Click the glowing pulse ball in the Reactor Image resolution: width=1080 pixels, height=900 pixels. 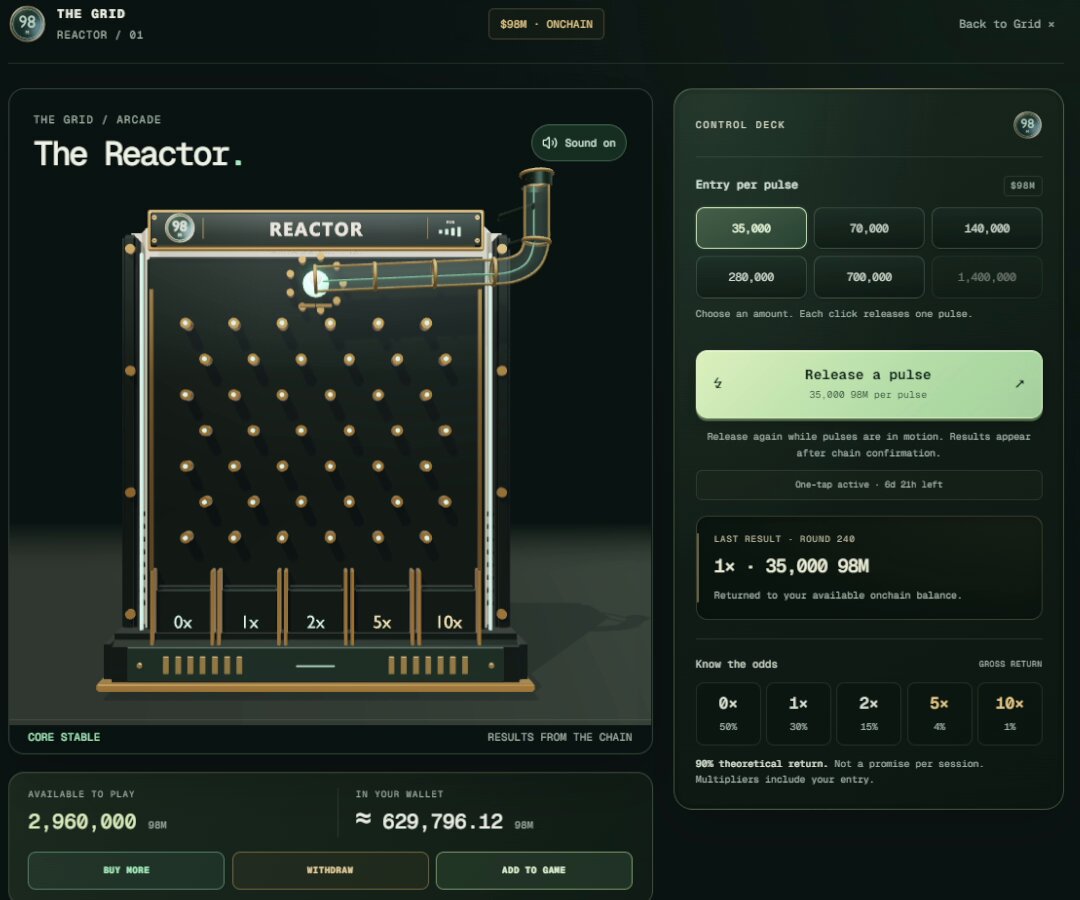click(x=315, y=283)
